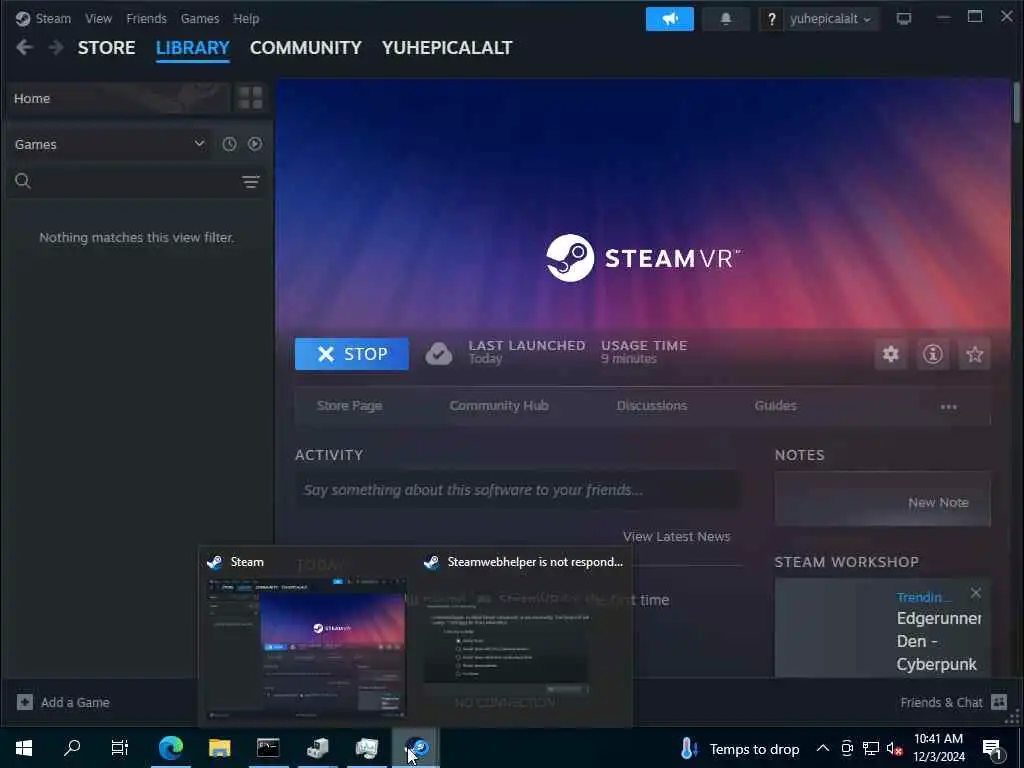This screenshot has height=768, width=1024.
Task: Go to library Home
Action: (118, 98)
